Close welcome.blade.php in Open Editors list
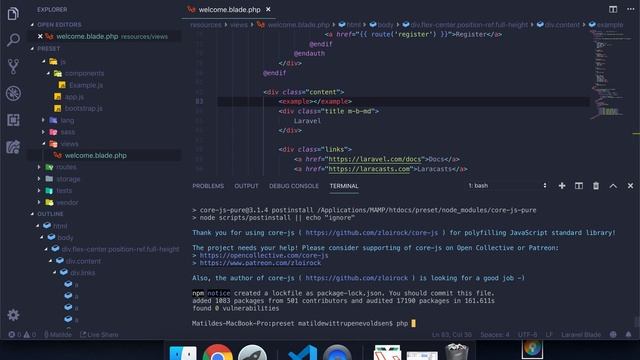 (x=40, y=36)
